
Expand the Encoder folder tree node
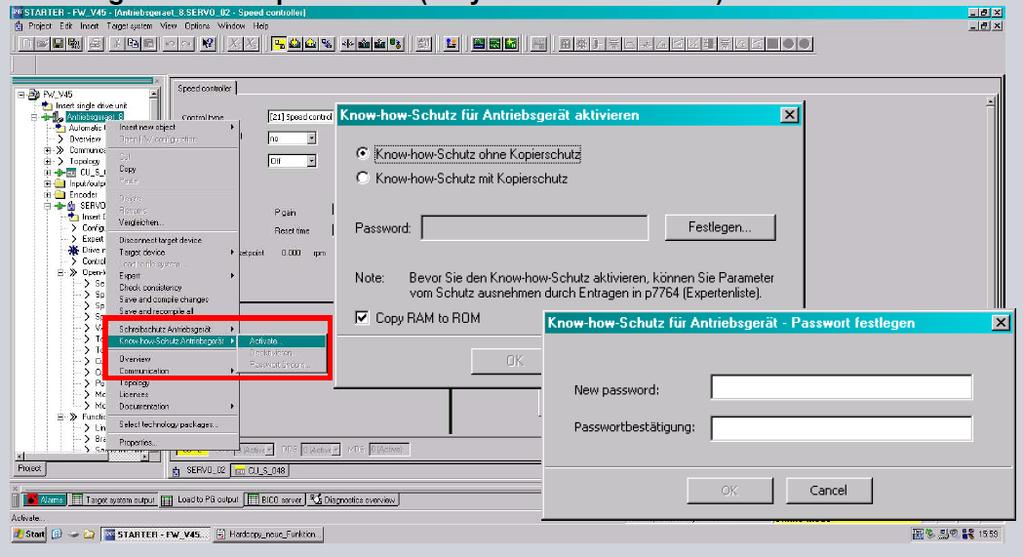coord(47,194)
